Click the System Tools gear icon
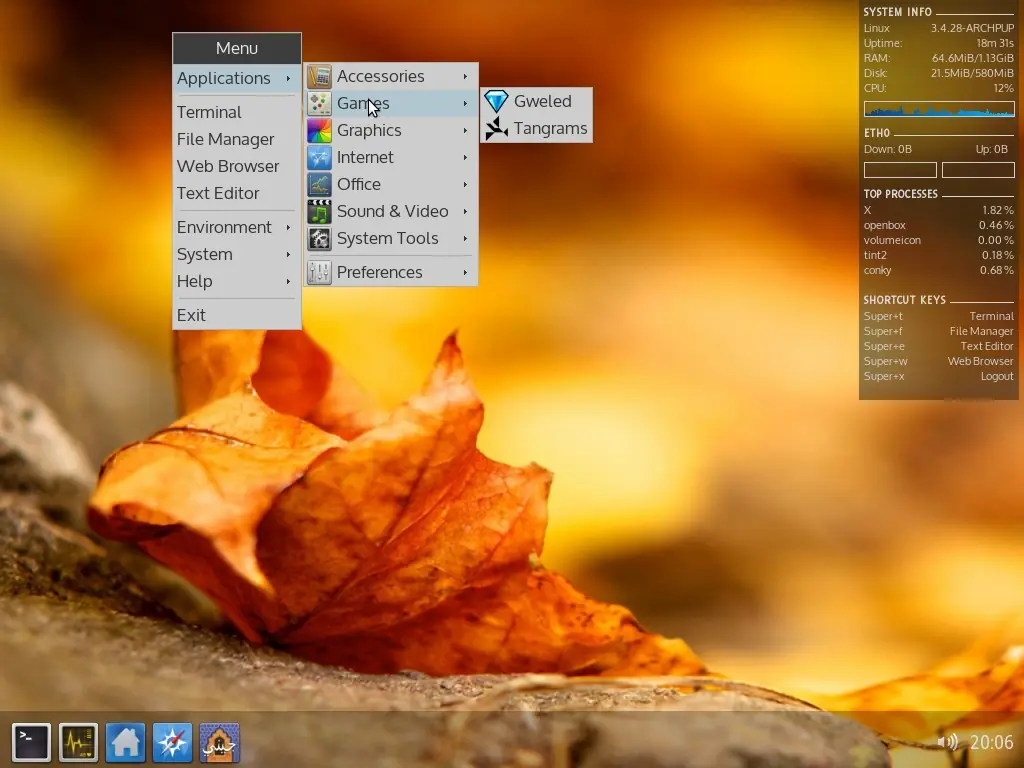The width and height of the screenshot is (1024, 768). point(319,238)
